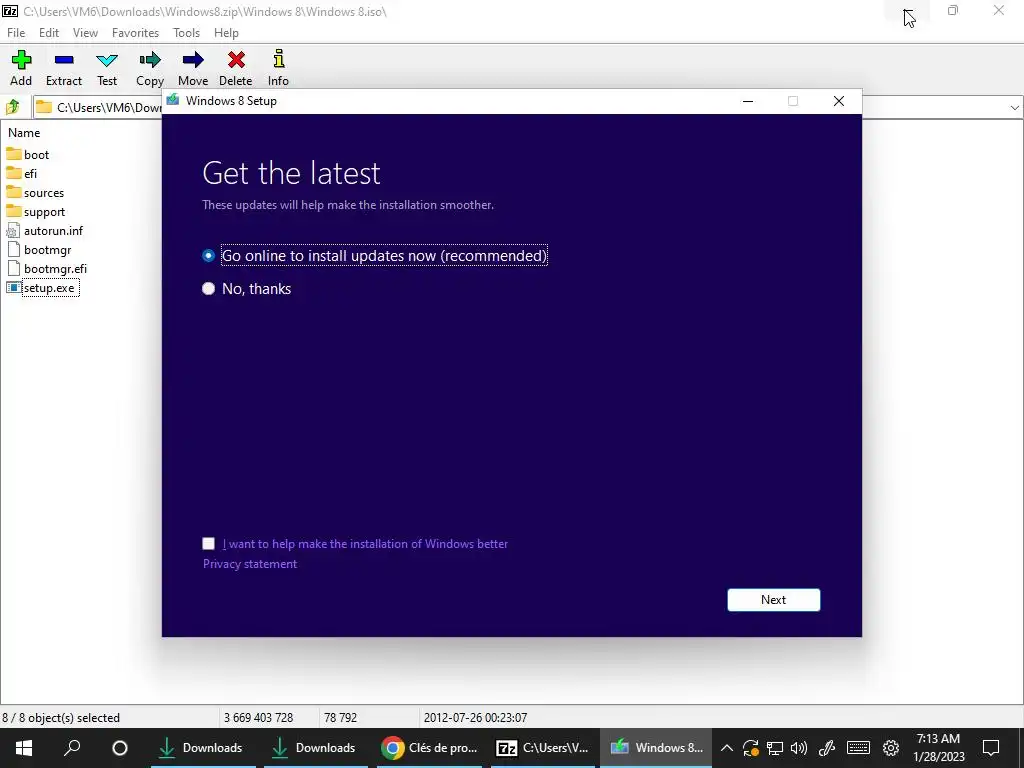1024x768 pixels.
Task: Open the notification center icon
Action: pyautogui.click(x=991, y=748)
